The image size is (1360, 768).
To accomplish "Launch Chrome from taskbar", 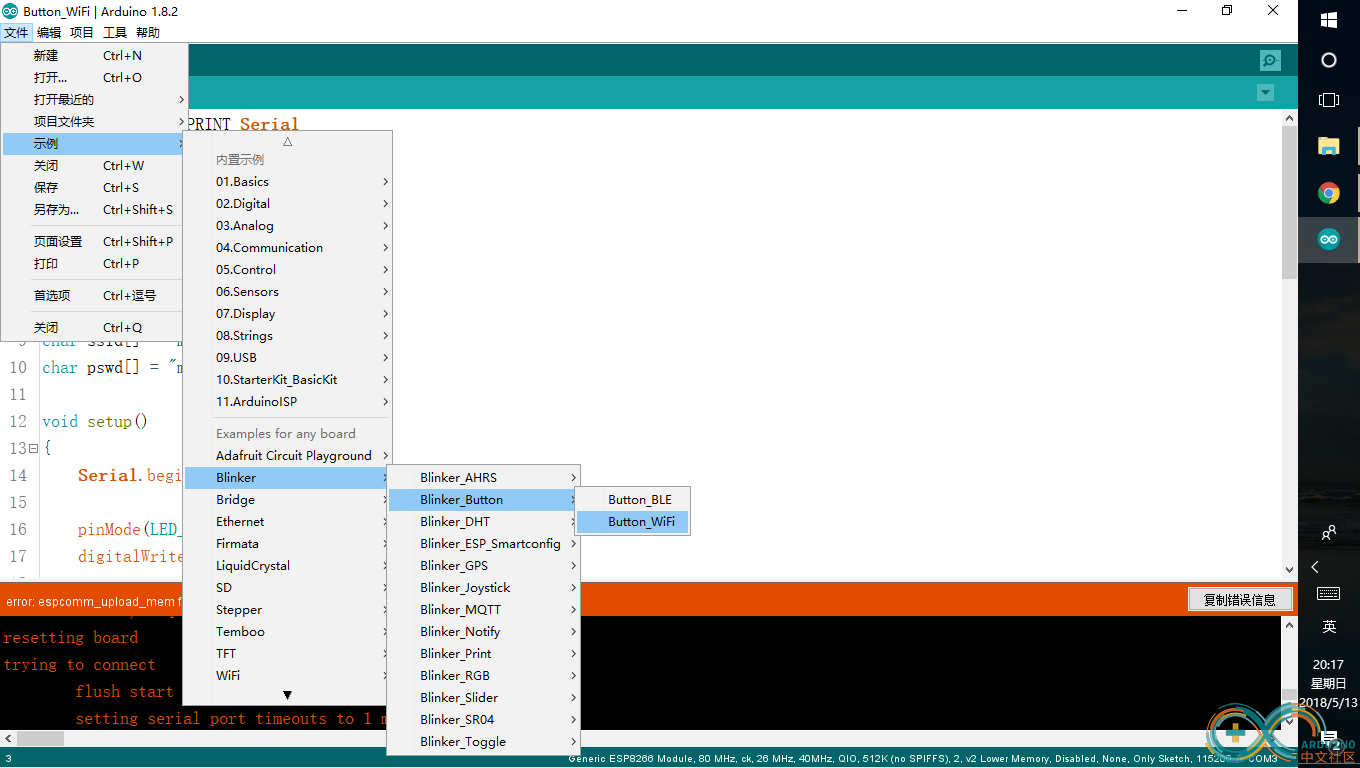I will click(x=1329, y=193).
